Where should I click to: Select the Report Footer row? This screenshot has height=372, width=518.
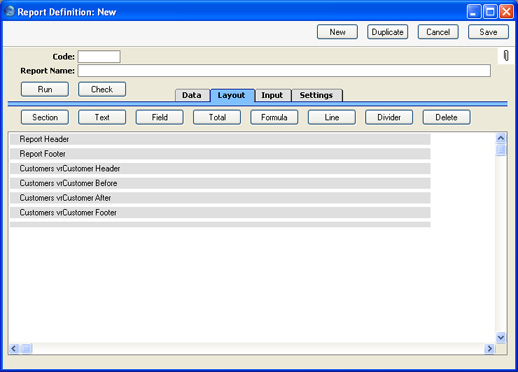[x=220, y=154]
